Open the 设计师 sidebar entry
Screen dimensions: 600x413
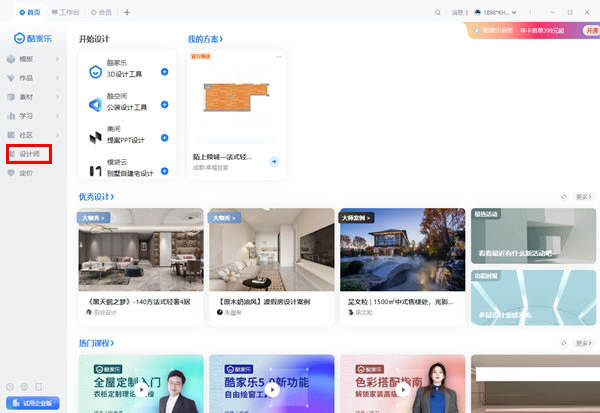tap(29, 154)
